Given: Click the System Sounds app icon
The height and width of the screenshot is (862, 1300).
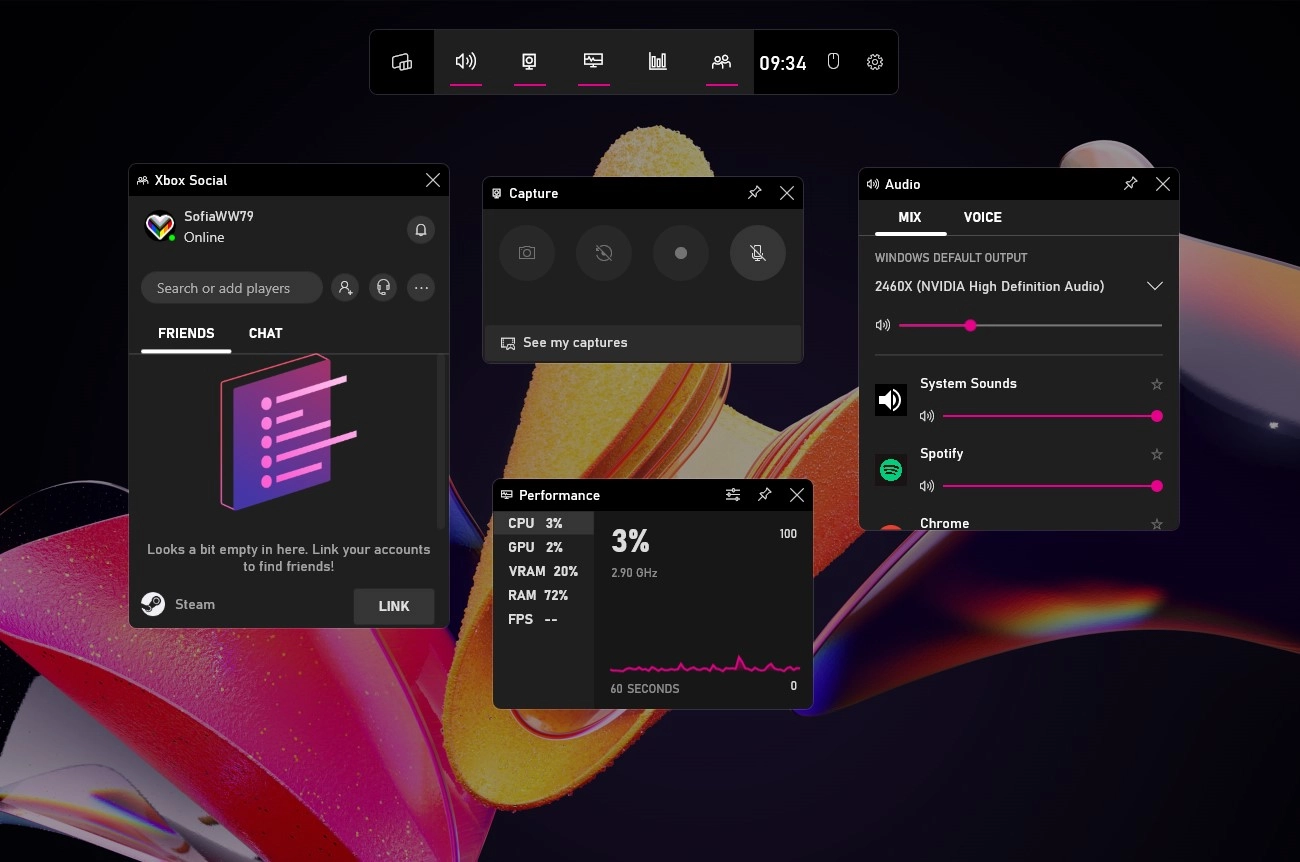Looking at the screenshot, I should pyautogui.click(x=891, y=400).
